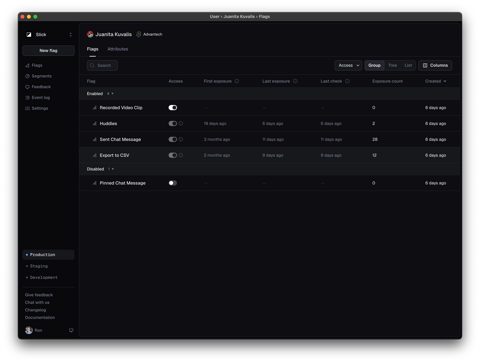Viewport: 480px width, 363px height.
Task: Click the flag icon beside Recorded Video Clip
Action: tap(95, 108)
